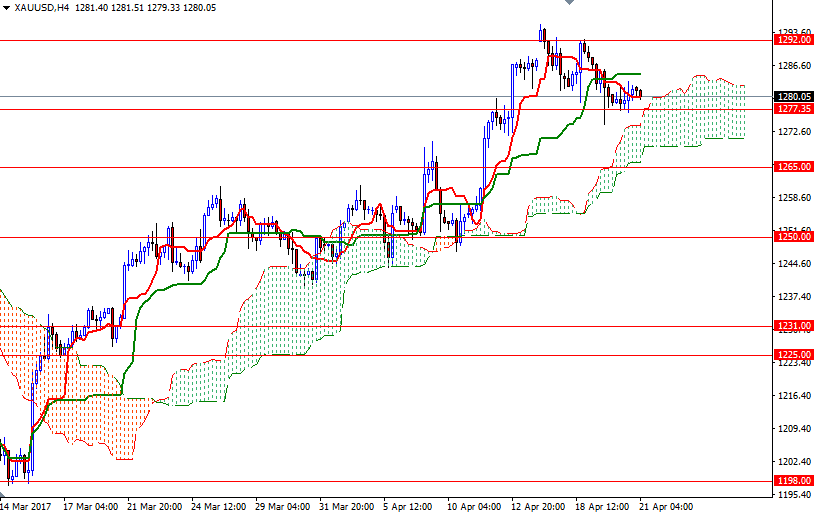Click the 29 Mar 04:00 time label
The image size is (814, 514).
[x=283, y=506]
